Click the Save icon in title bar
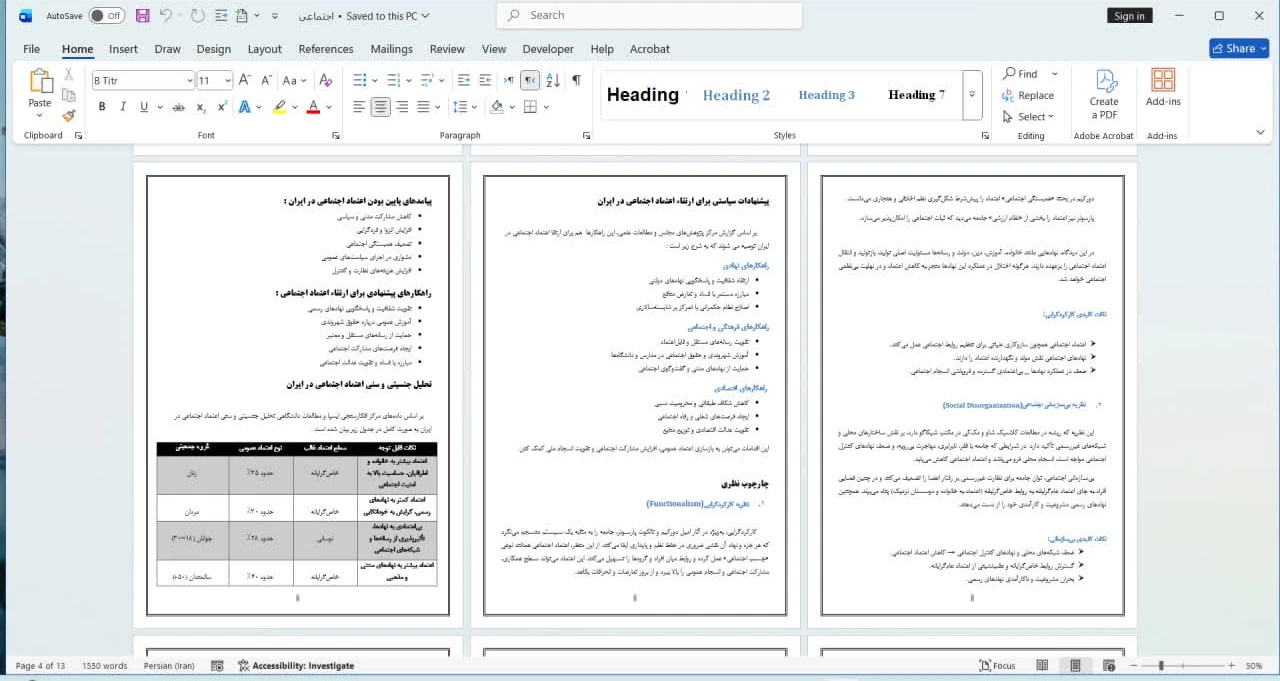 pyautogui.click(x=142, y=16)
